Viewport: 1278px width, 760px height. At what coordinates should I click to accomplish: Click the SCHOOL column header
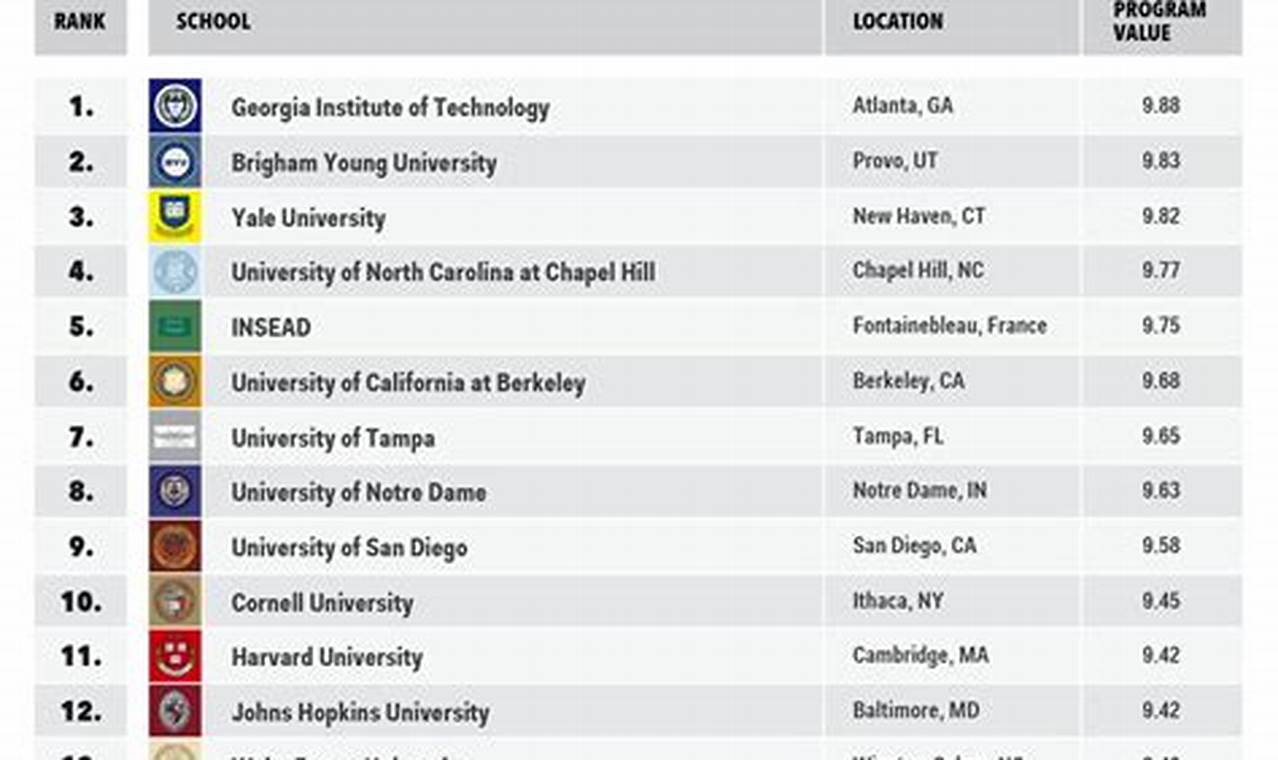click(213, 21)
